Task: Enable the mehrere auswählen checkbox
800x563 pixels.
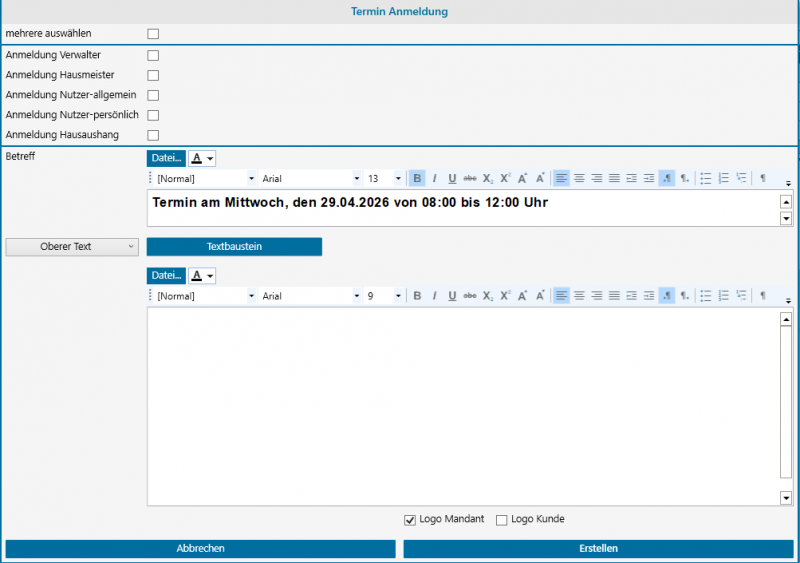Action: click(153, 34)
